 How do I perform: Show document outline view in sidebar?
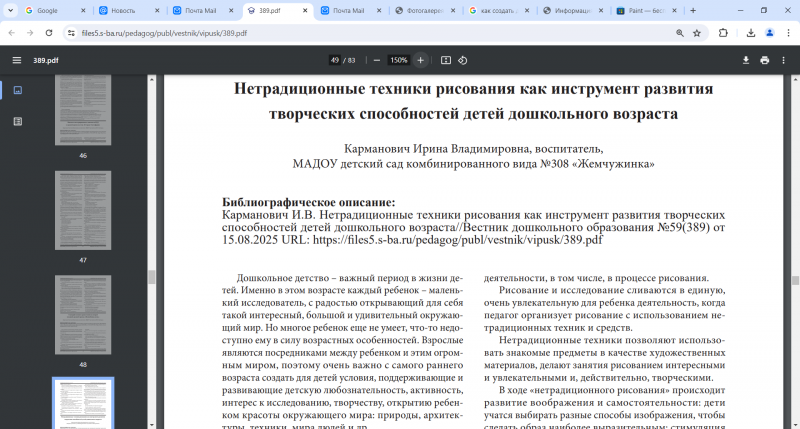17,121
